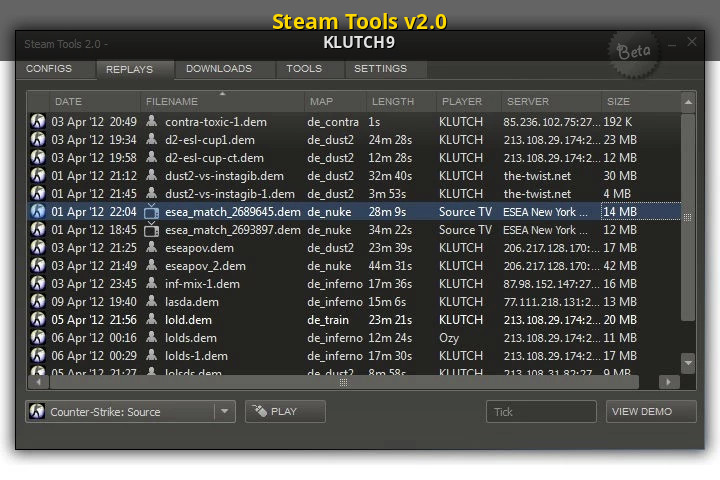Go to the SETTINGS tab

click(380, 69)
